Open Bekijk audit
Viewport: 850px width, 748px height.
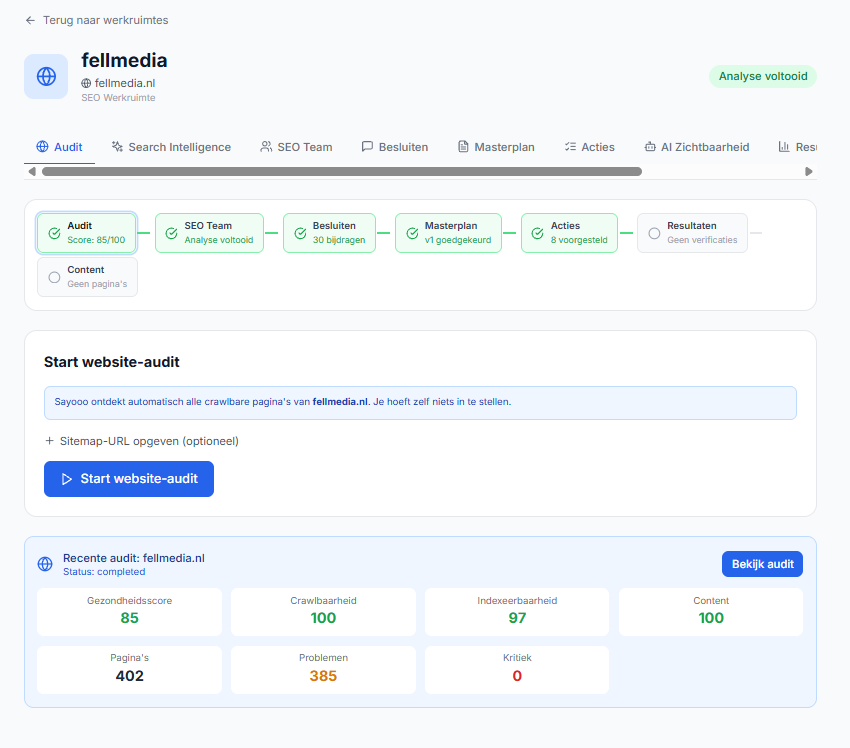tap(762, 564)
